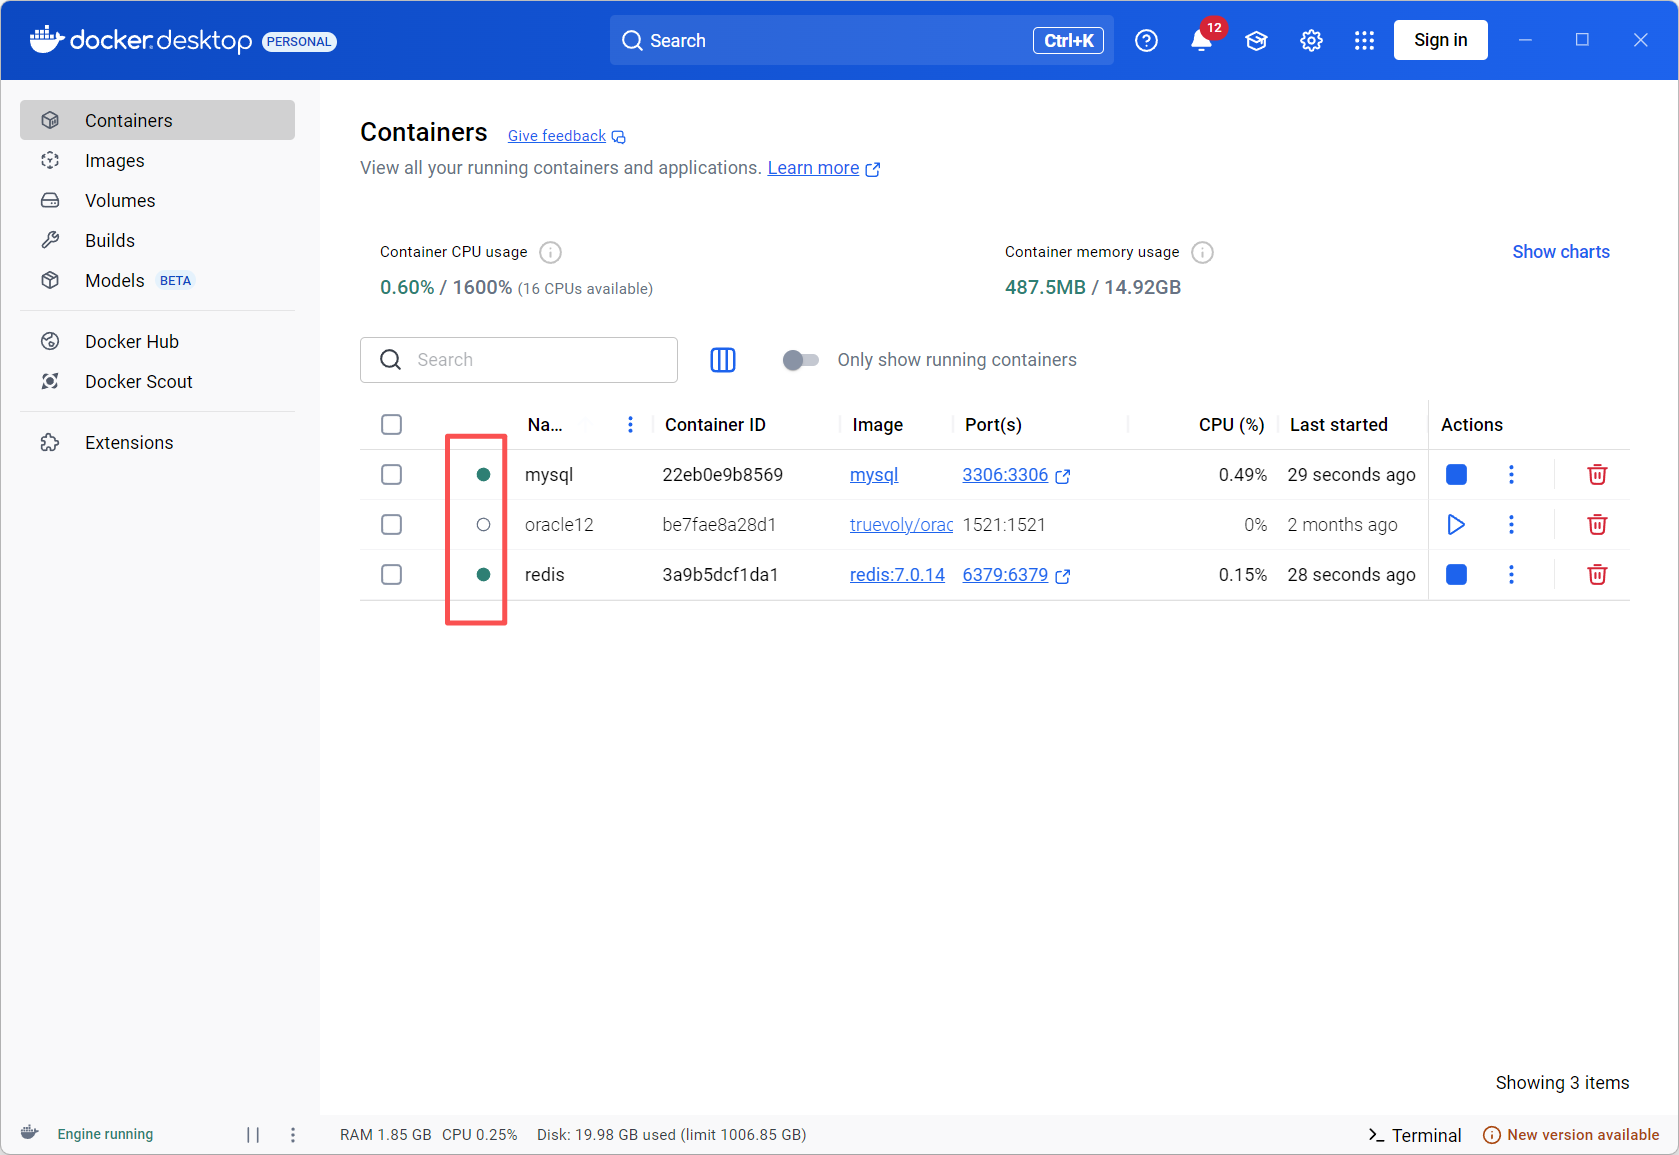This screenshot has height=1155, width=1679.
Task: Open the mysql image link
Action: (874, 475)
